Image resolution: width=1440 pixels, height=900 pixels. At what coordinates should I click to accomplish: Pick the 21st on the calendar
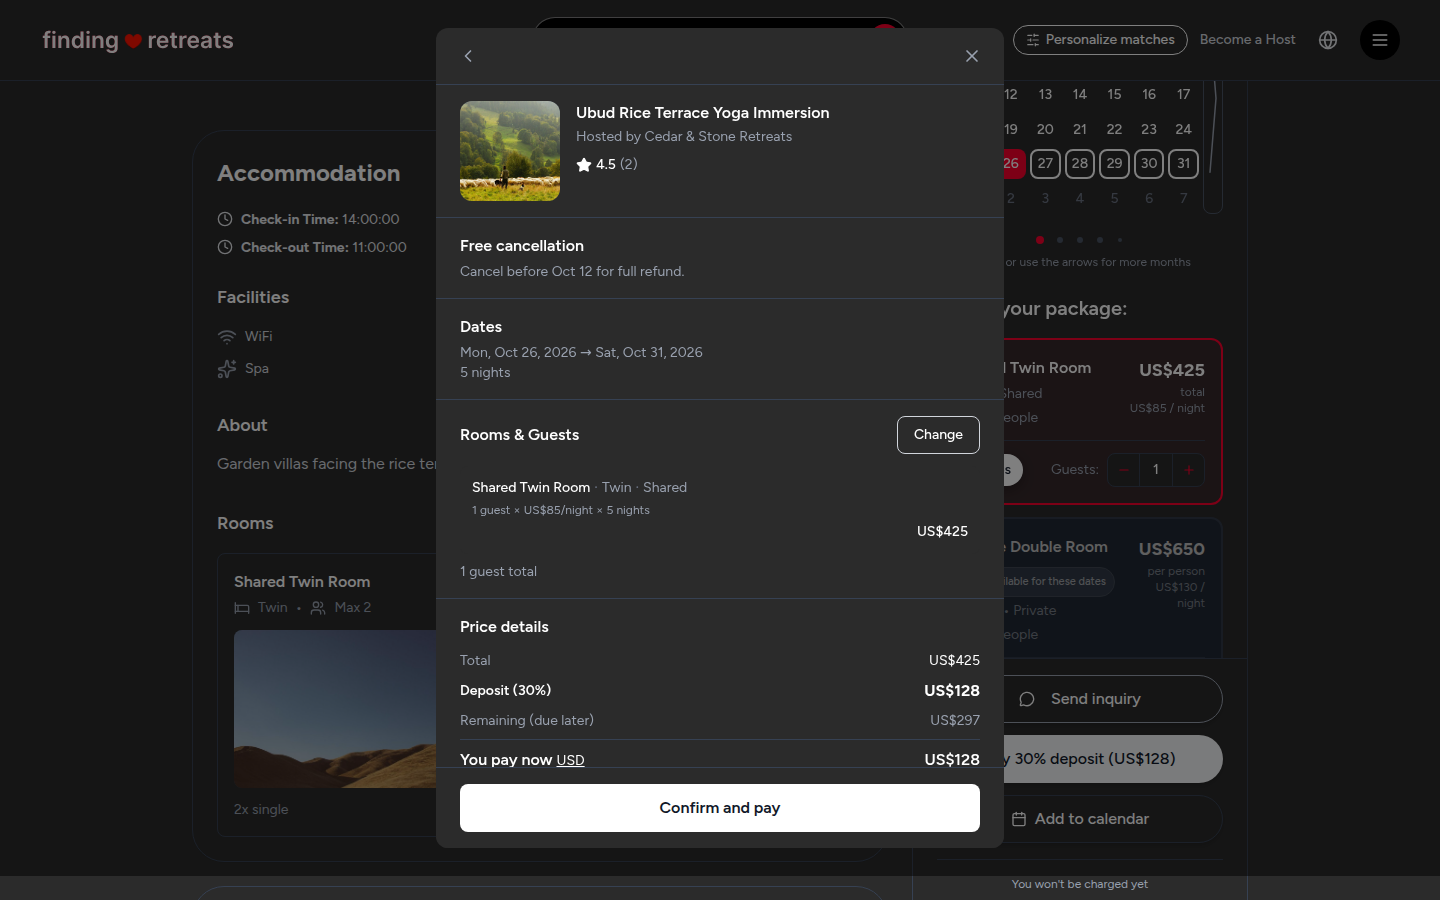click(1080, 129)
